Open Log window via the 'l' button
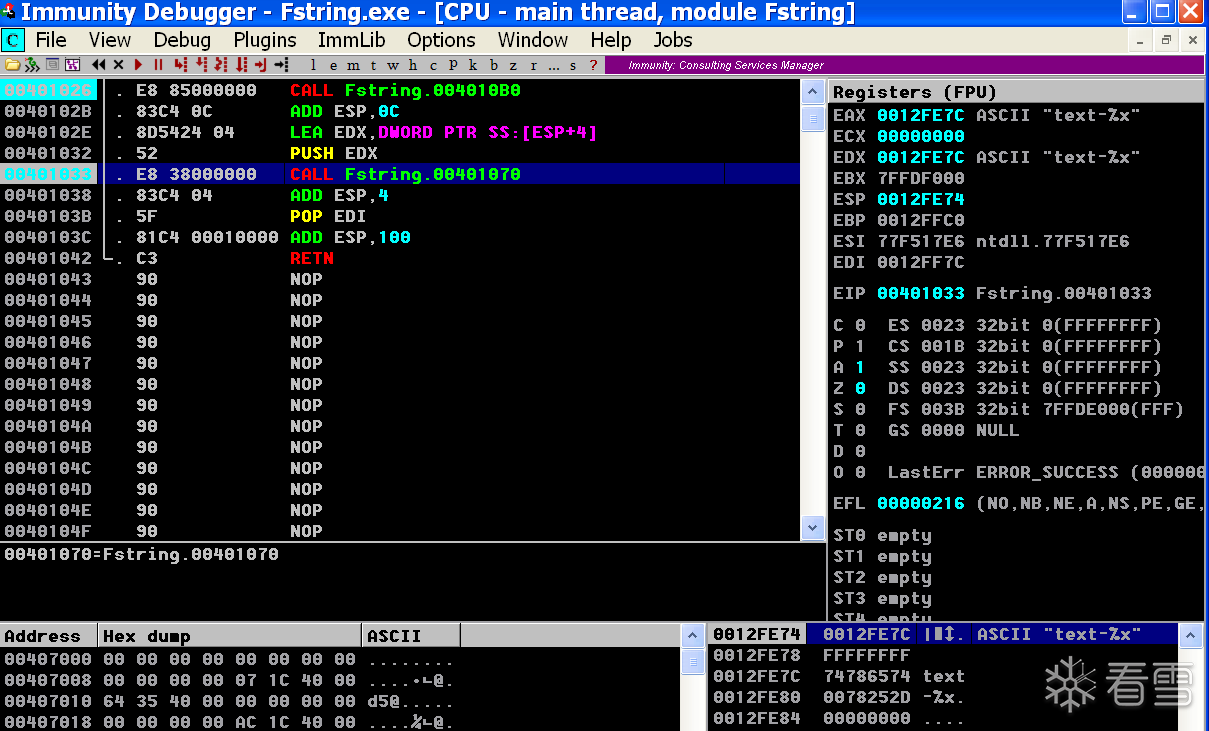The height and width of the screenshot is (731, 1209). [313, 65]
